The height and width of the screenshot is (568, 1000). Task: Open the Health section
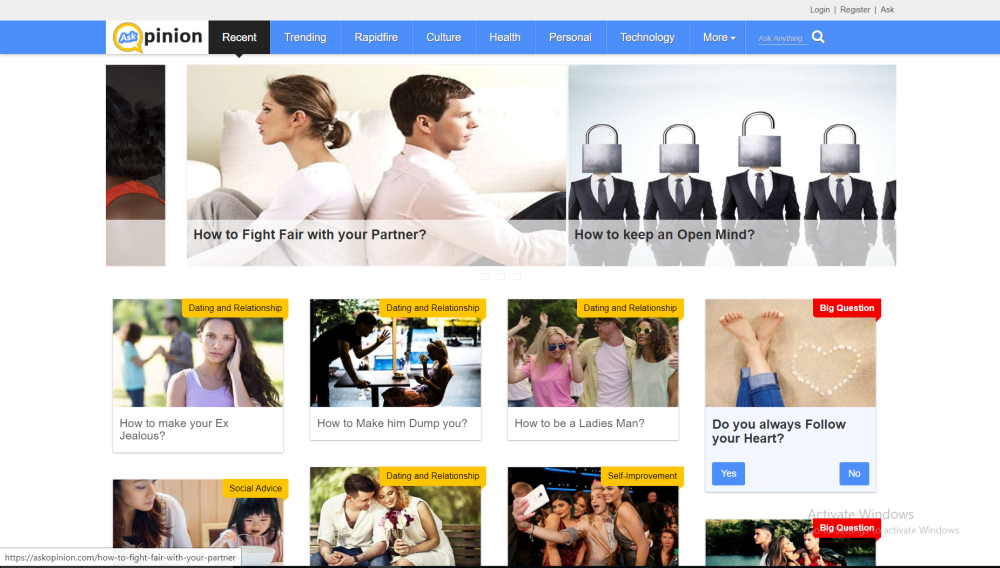(x=504, y=37)
